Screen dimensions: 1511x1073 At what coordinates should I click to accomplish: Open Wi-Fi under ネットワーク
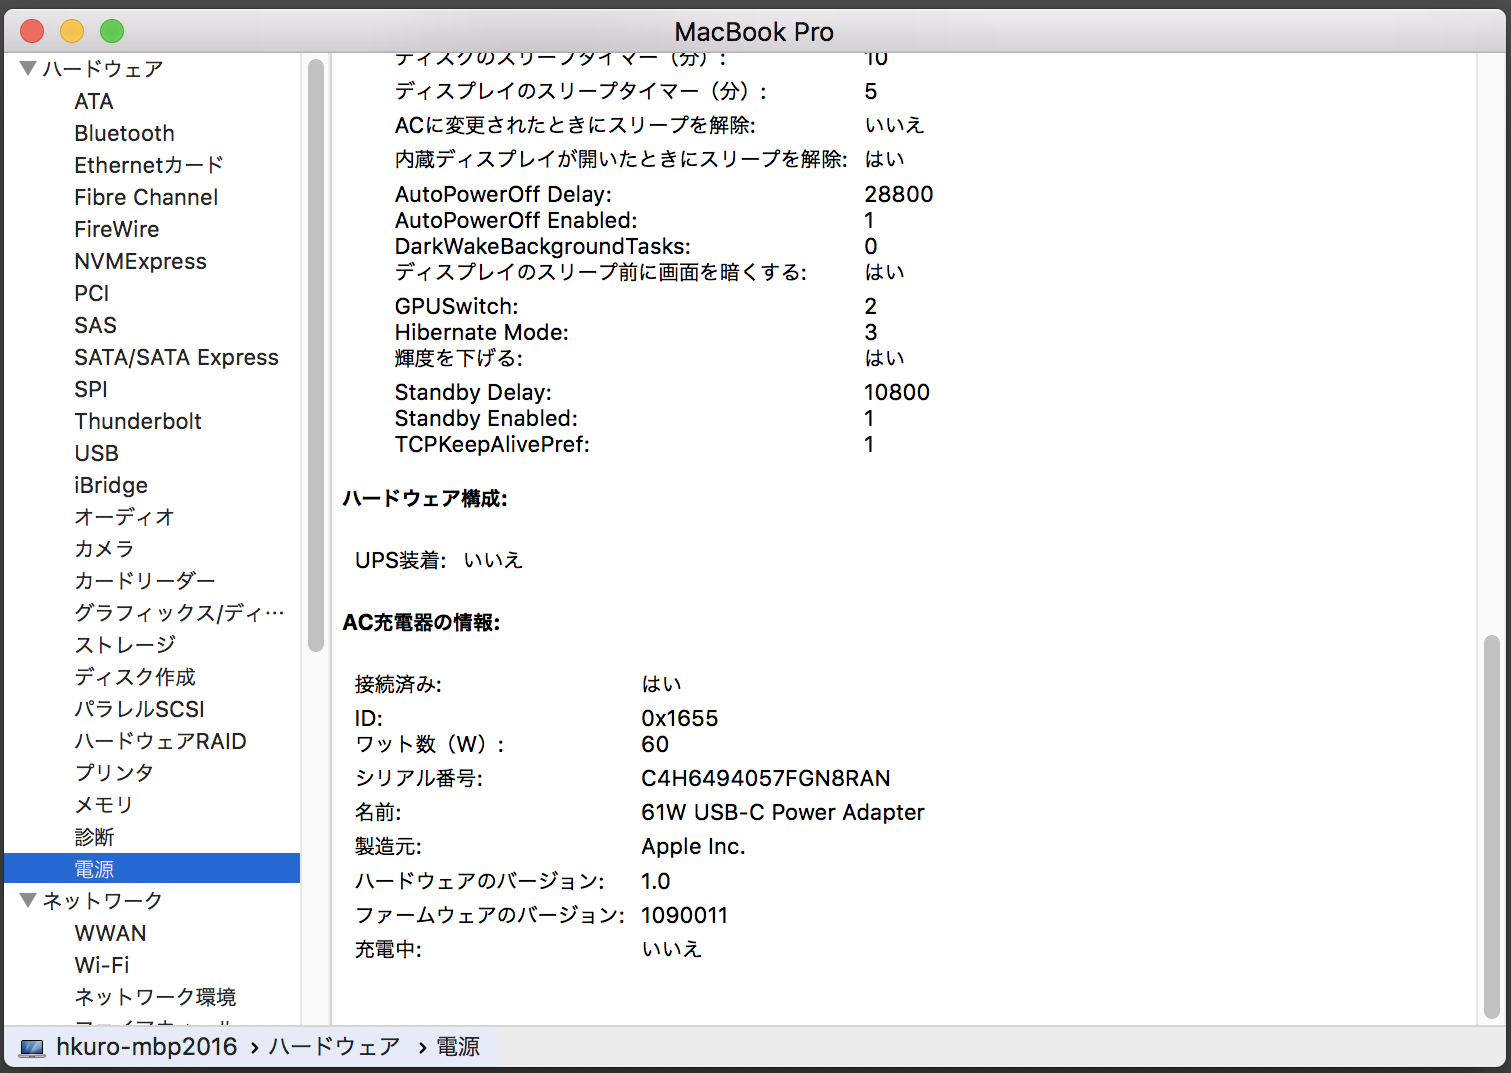coord(102,965)
